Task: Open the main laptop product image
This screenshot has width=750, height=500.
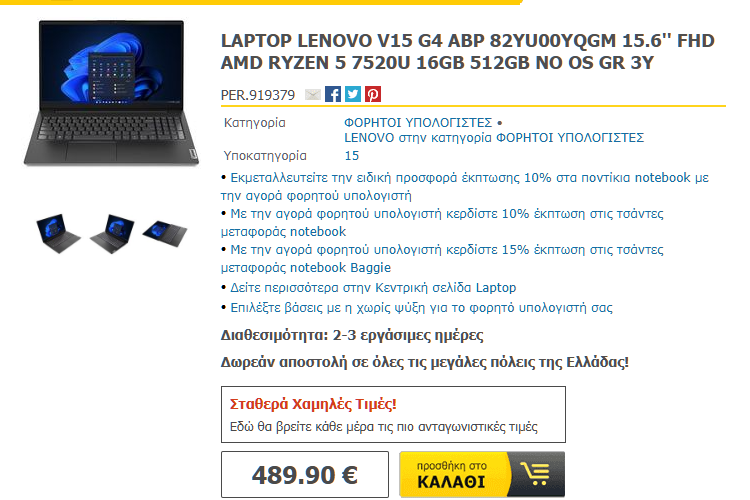Action: (x=111, y=94)
